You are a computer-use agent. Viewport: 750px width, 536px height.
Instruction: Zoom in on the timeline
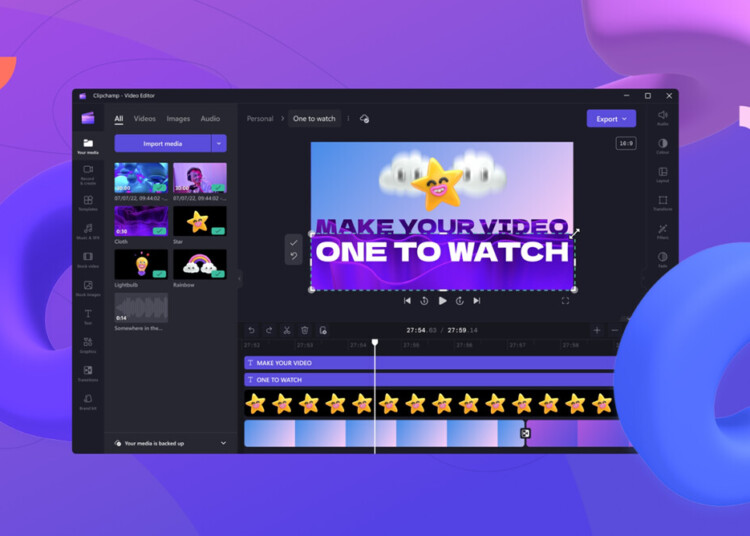pyautogui.click(x=597, y=330)
